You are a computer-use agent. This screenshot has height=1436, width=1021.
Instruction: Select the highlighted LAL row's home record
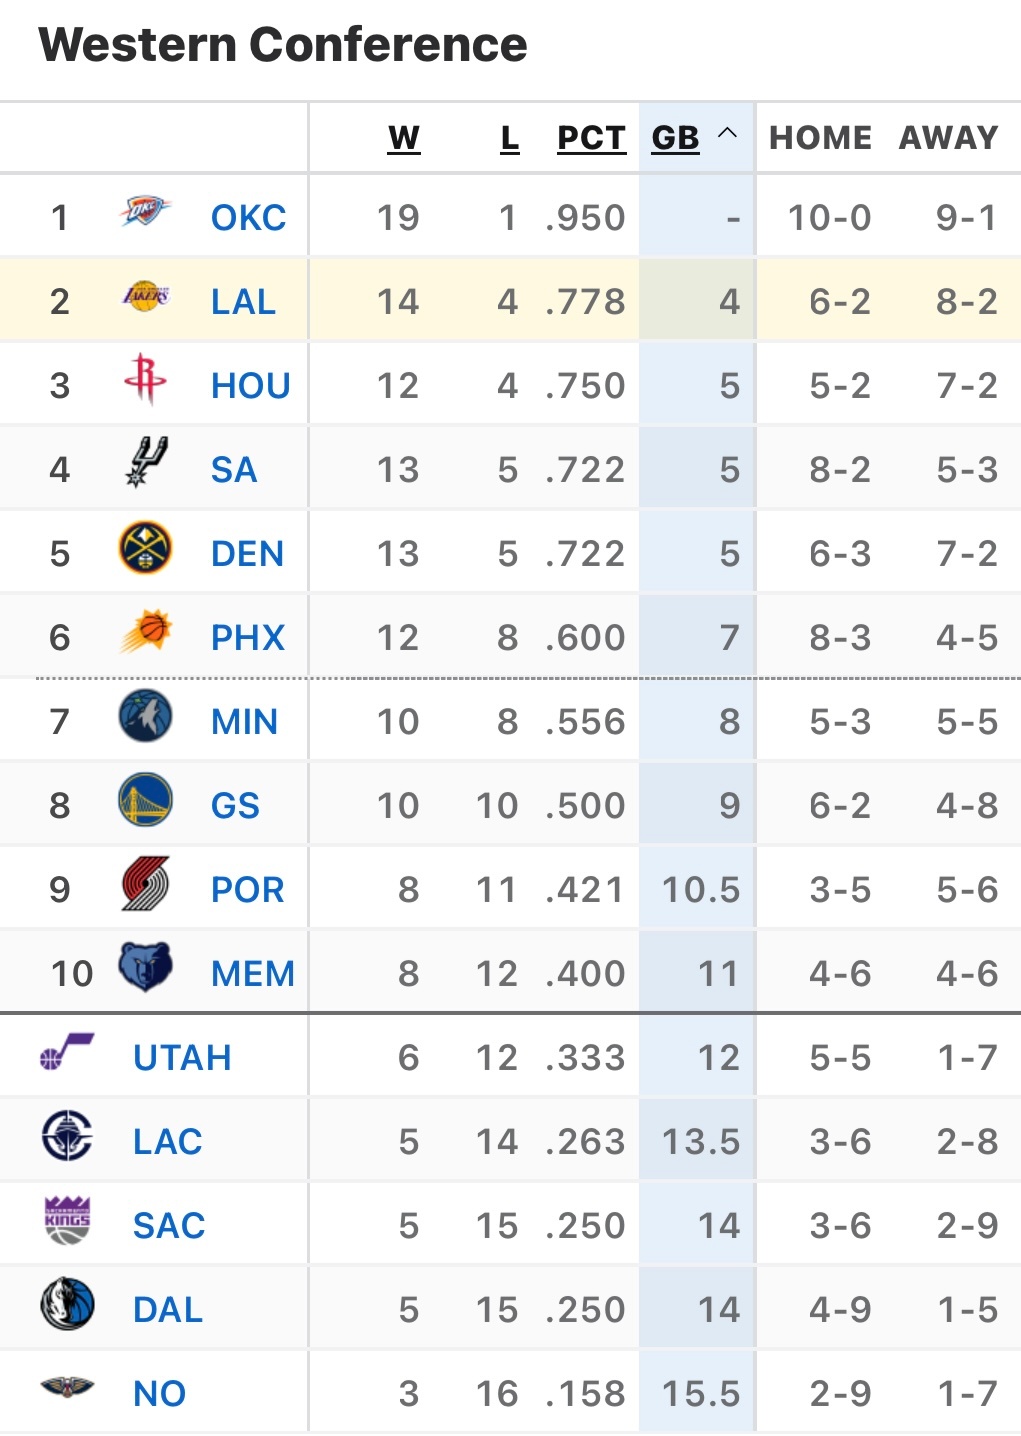tap(839, 302)
